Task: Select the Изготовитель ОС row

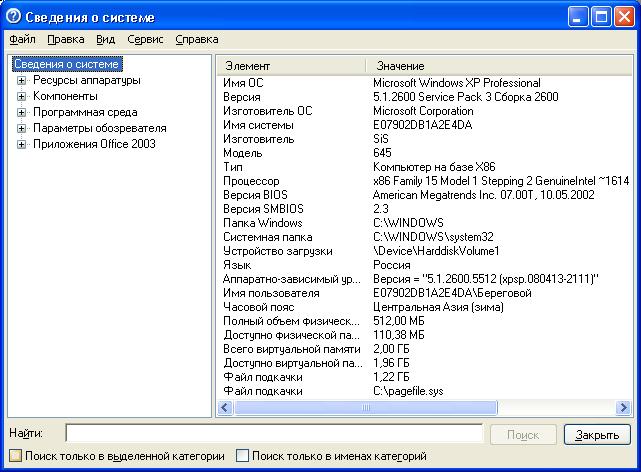Action: tap(424, 111)
